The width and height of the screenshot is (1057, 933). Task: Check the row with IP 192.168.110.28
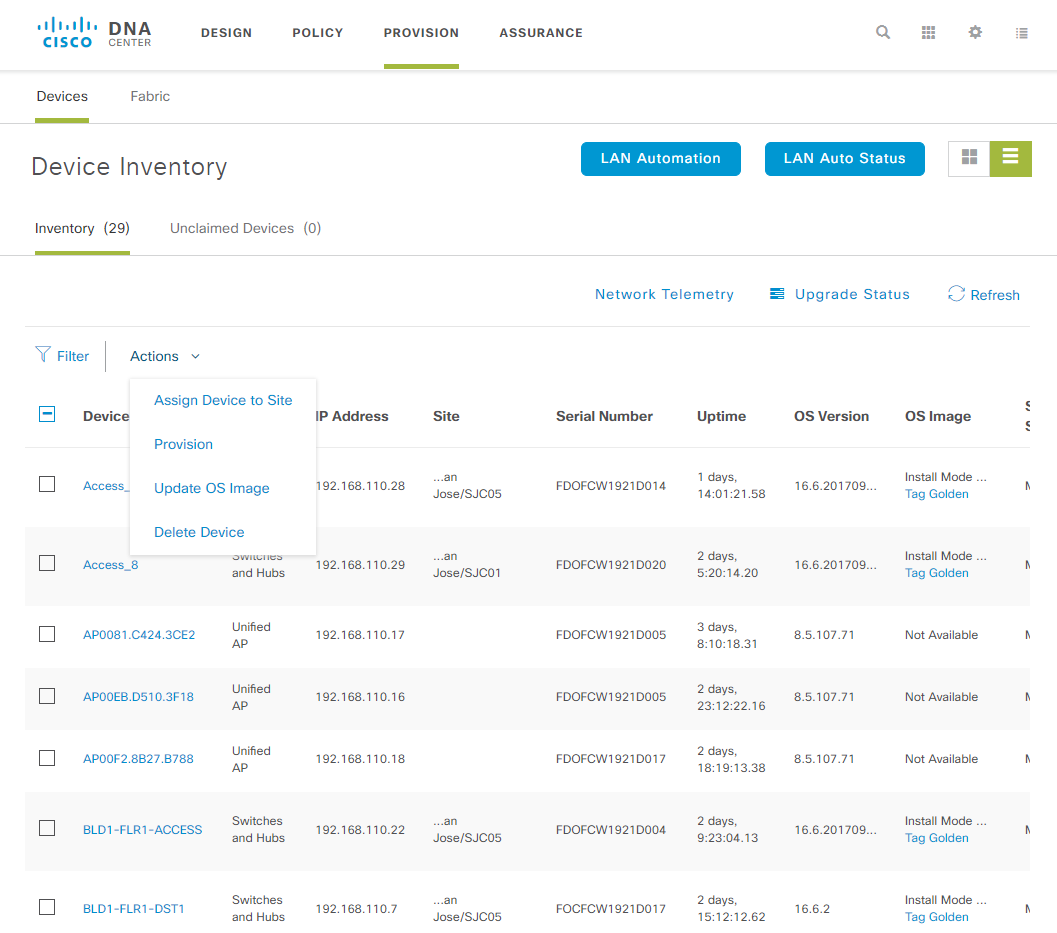(47, 484)
